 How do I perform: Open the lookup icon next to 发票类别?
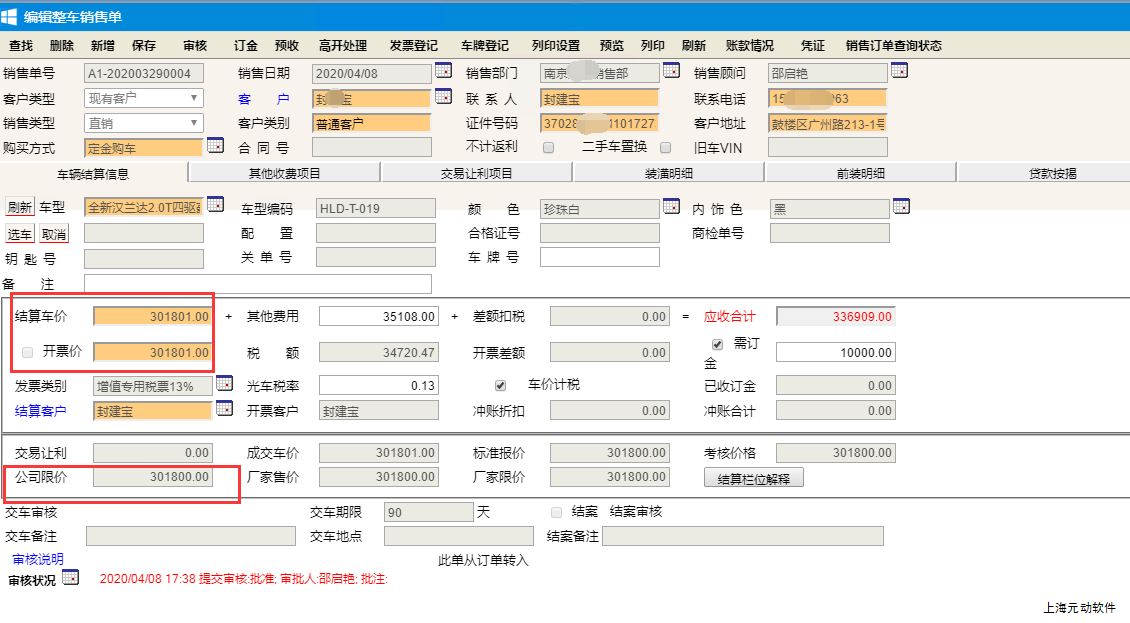[x=224, y=384]
